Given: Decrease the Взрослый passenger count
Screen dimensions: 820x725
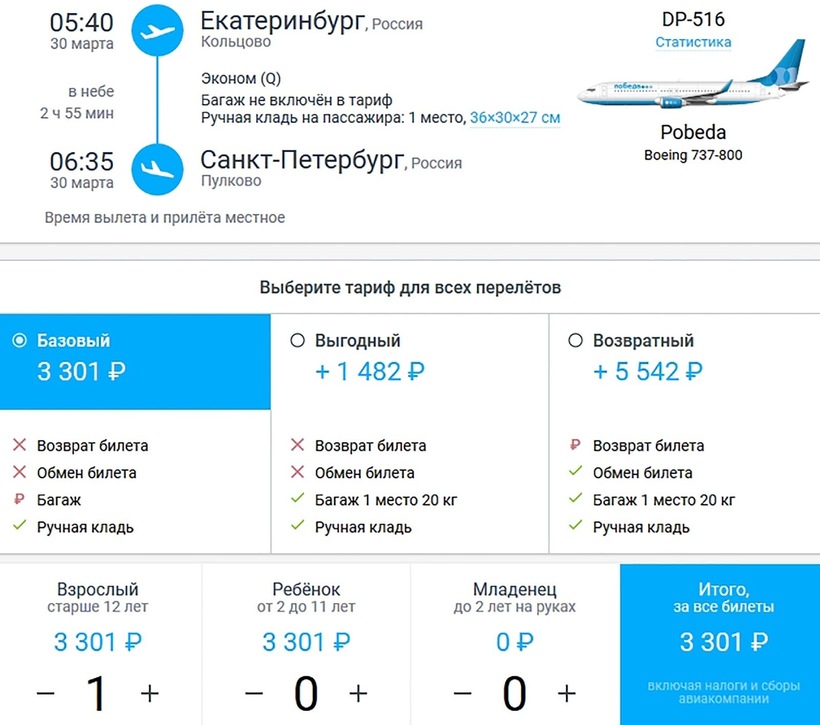Looking at the screenshot, I should coord(46,693).
